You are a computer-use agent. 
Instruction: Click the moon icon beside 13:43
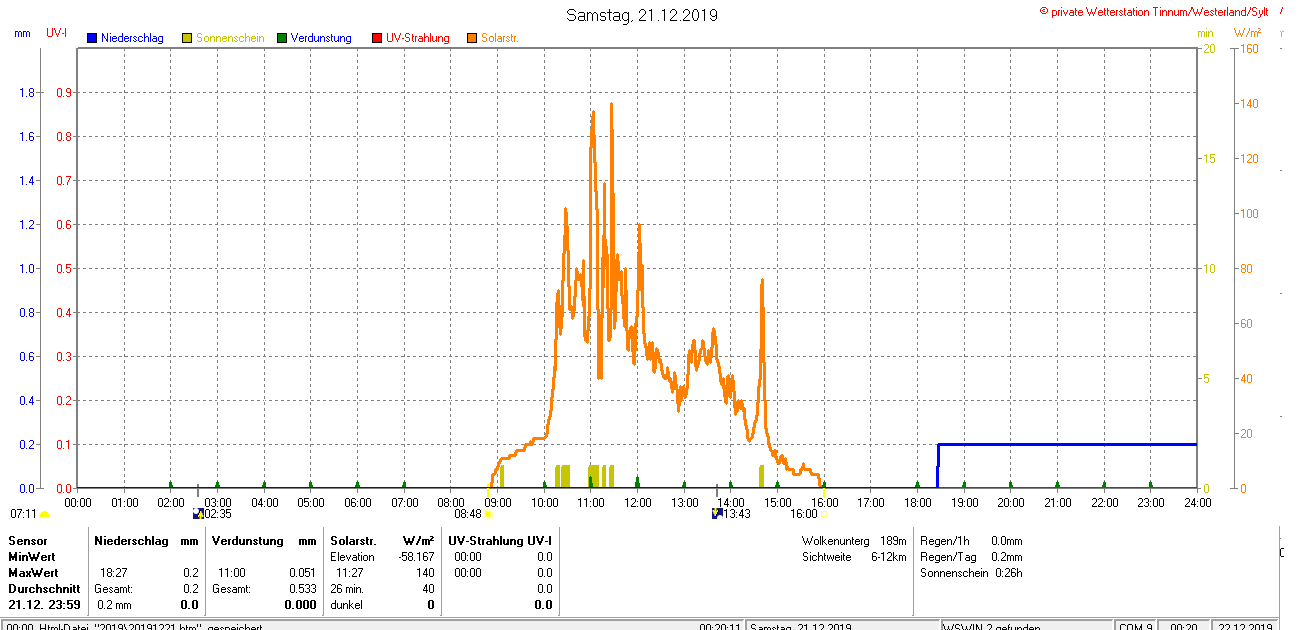[x=717, y=513]
